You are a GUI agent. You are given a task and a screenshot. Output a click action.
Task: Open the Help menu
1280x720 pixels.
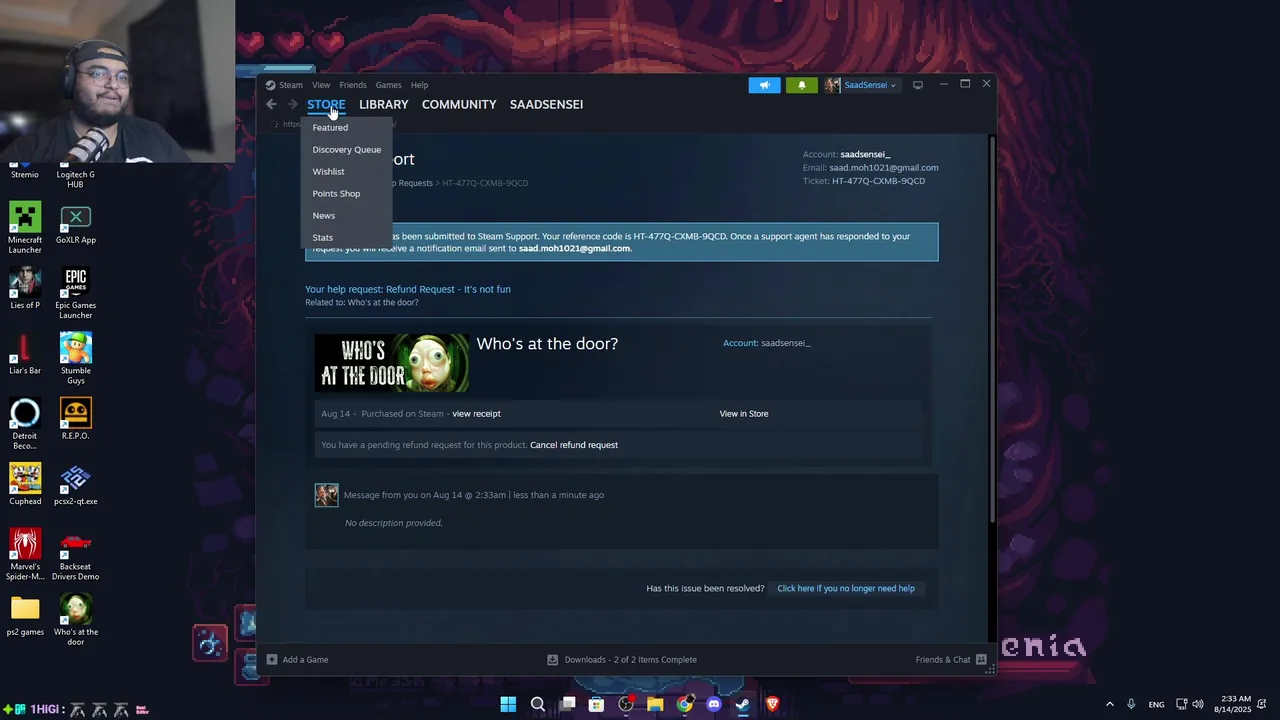(419, 85)
